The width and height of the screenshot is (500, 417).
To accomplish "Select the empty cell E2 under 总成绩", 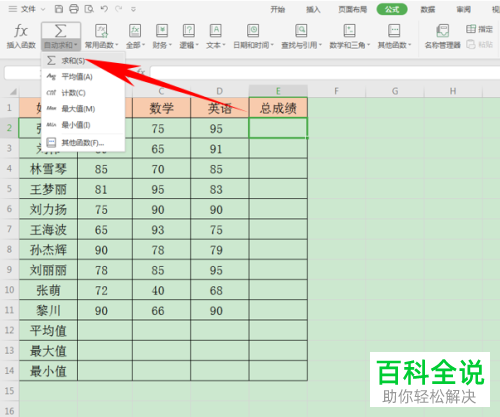I will [278, 128].
